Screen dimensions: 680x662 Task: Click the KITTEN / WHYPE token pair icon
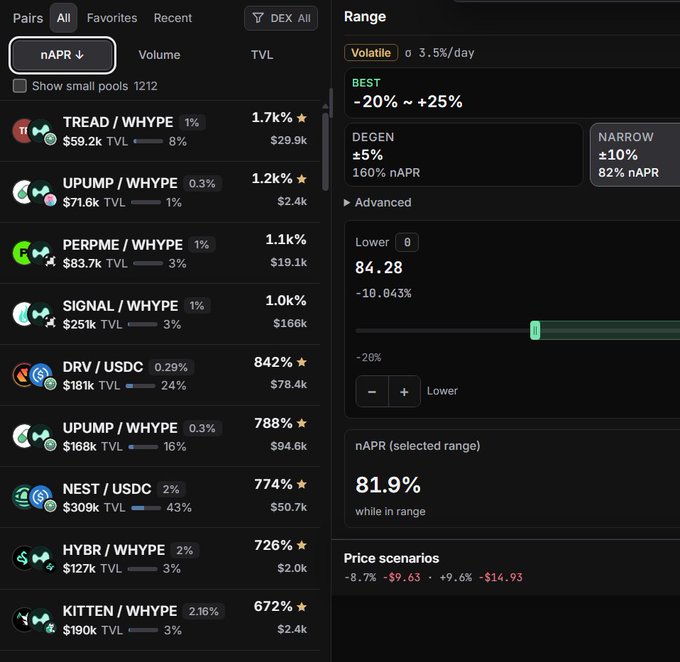34,620
